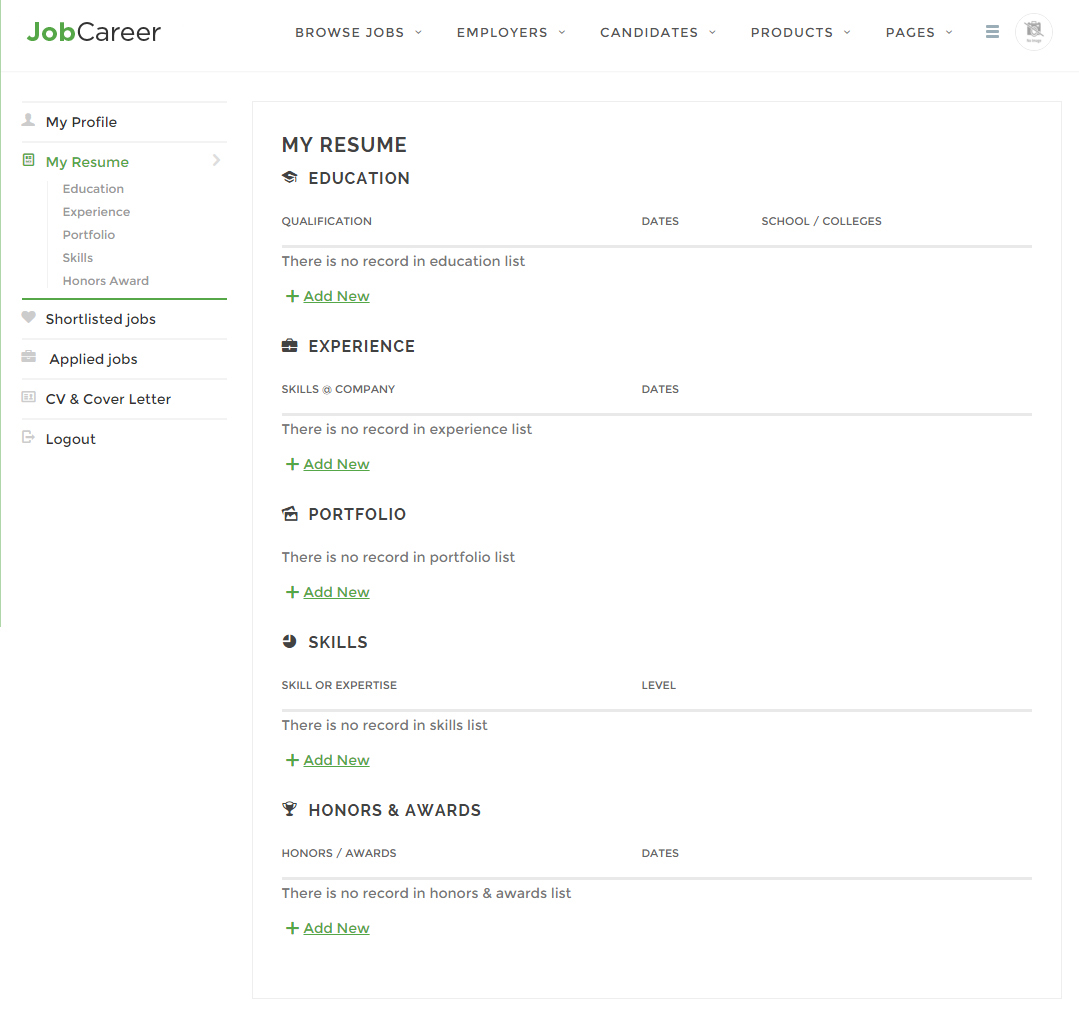Image resolution: width=1079 pixels, height=1020 pixels.
Task: Add new skills entry
Action: pos(336,760)
